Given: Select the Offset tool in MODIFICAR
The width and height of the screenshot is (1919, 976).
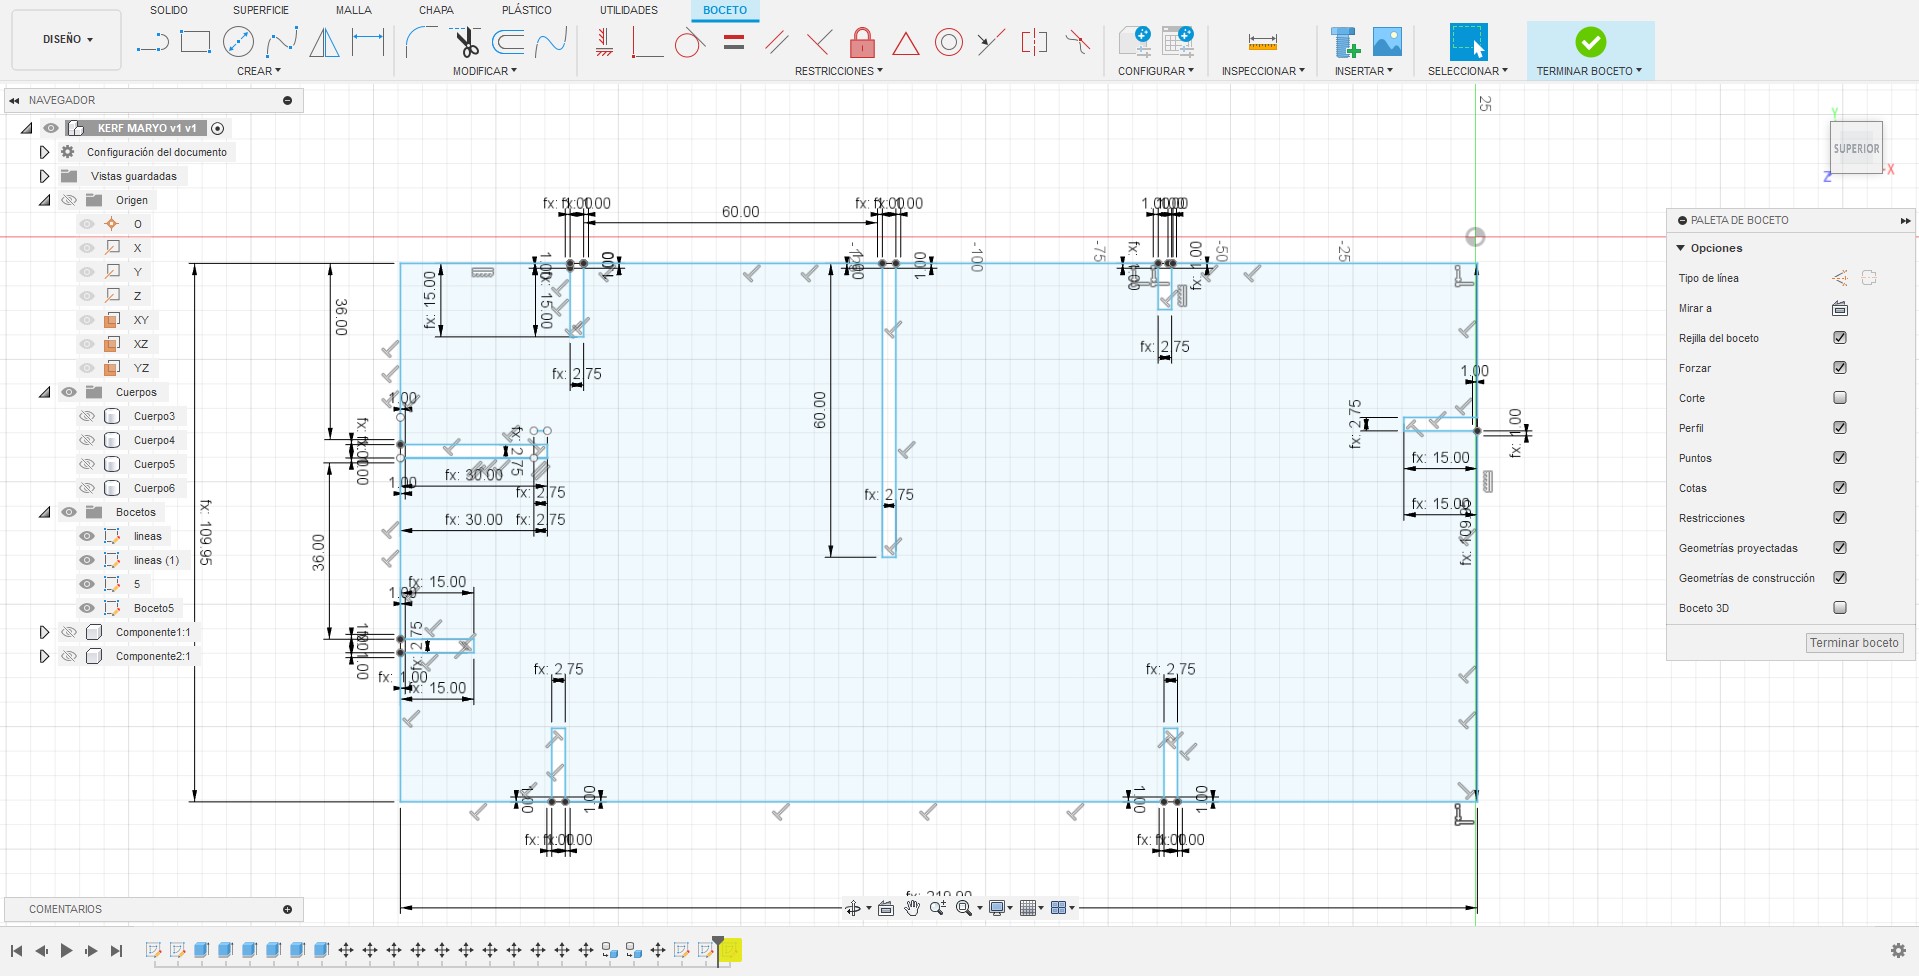Looking at the screenshot, I should point(508,42).
